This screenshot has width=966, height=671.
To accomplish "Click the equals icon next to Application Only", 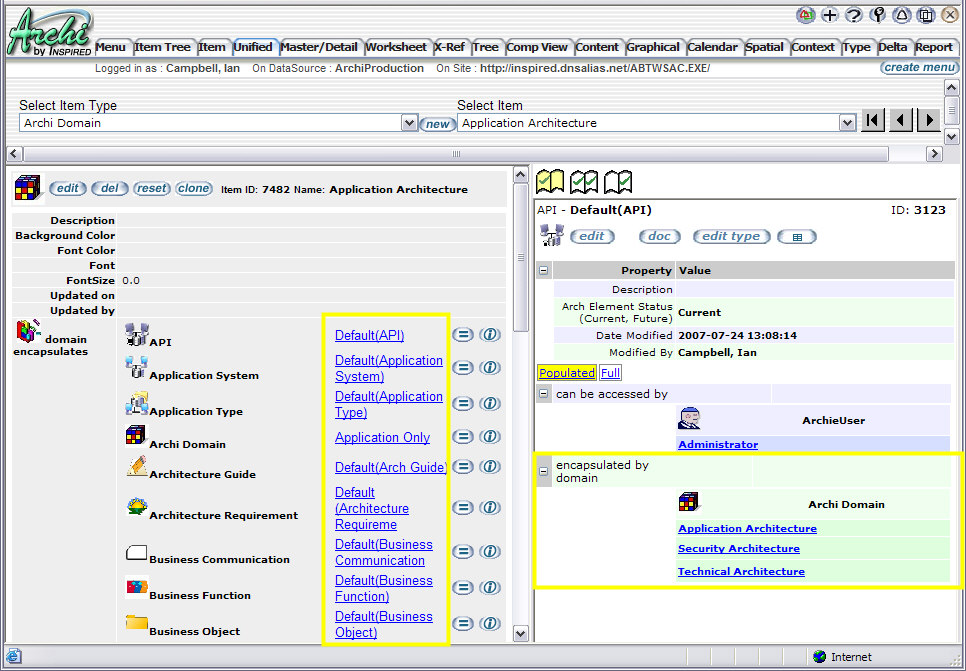I will (x=462, y=437).
